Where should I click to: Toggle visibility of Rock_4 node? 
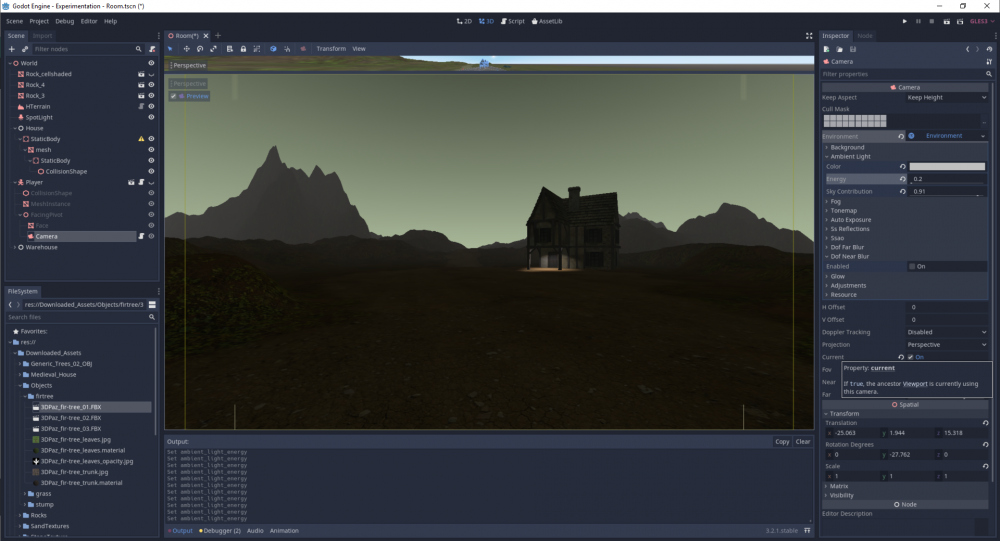pyautogui.click(x=151, y=85)
